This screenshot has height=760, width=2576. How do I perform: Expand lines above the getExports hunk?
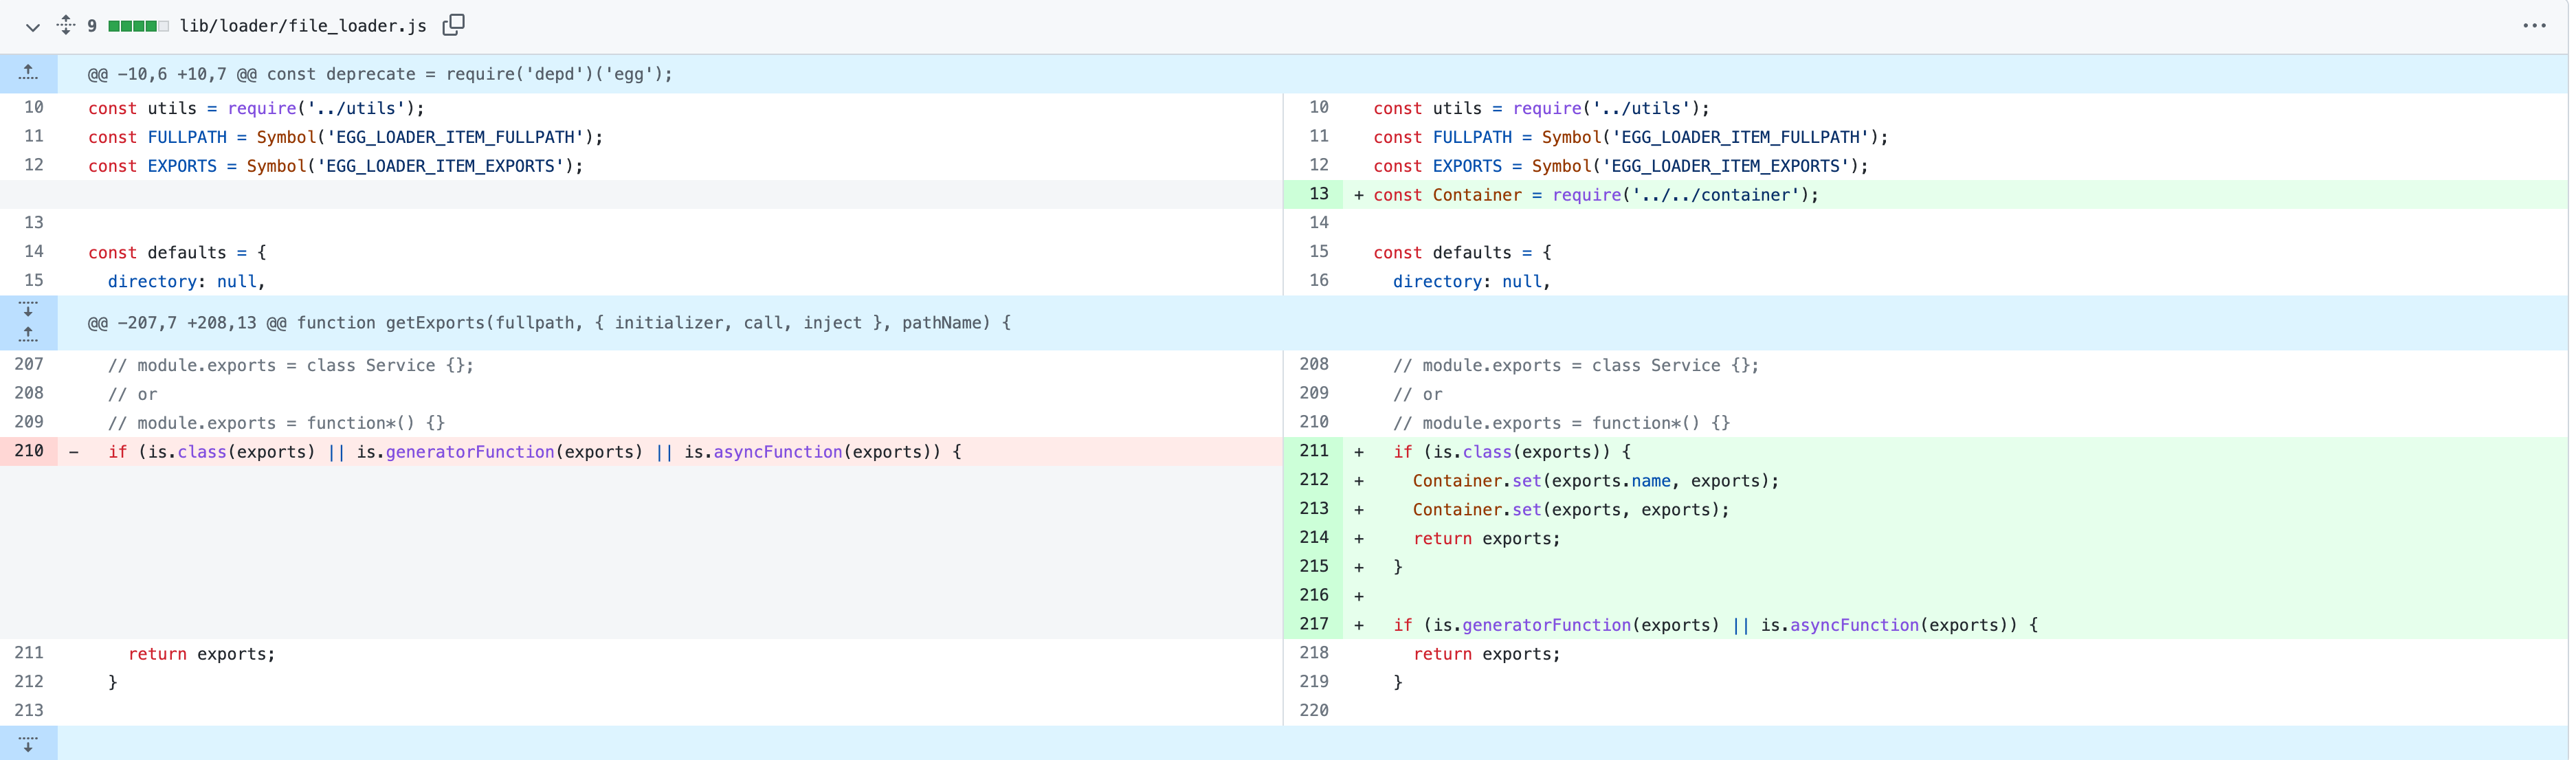29,332
